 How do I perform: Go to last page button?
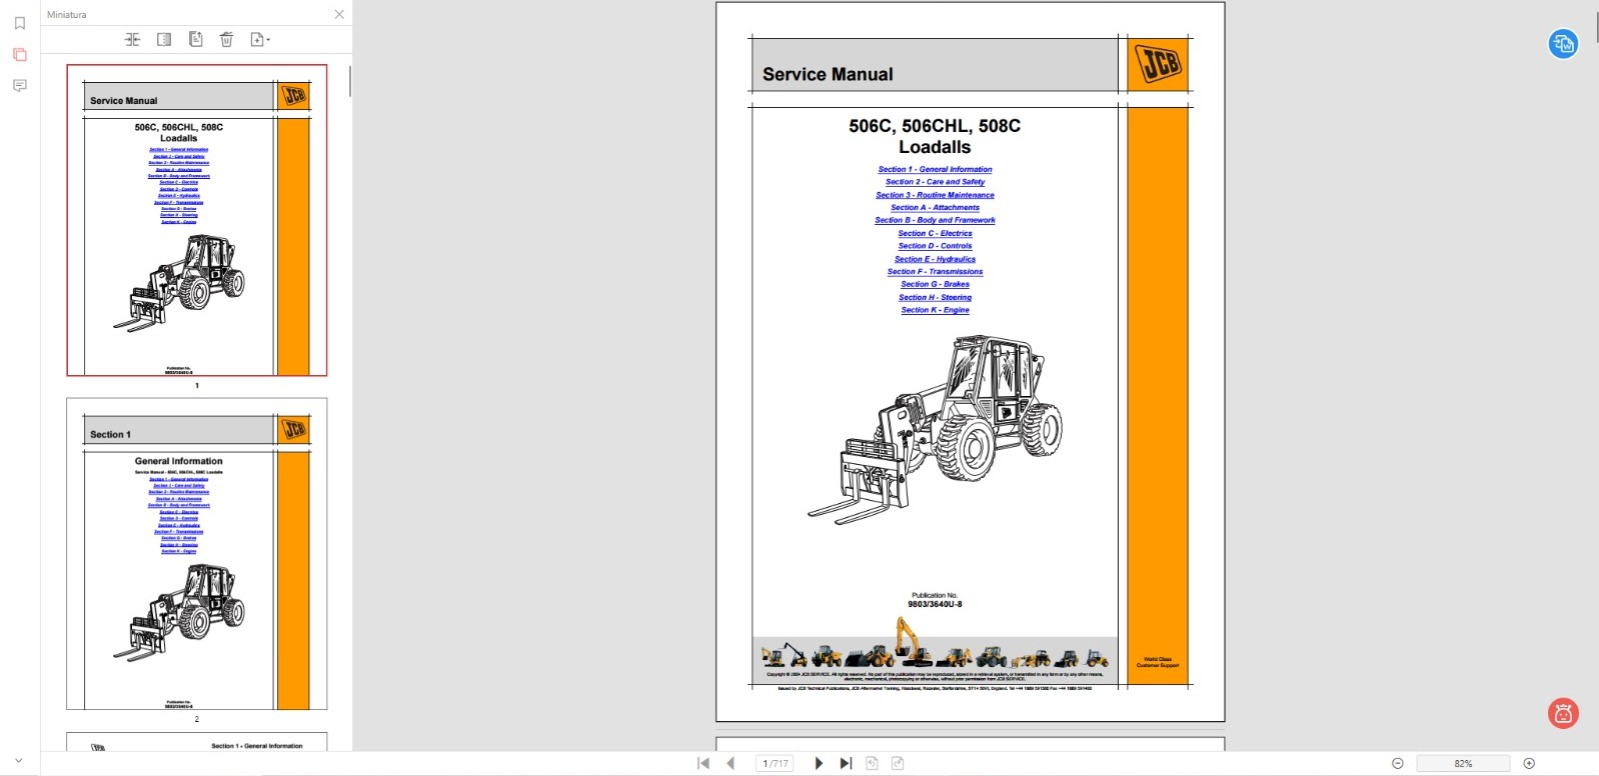[846, 763]
